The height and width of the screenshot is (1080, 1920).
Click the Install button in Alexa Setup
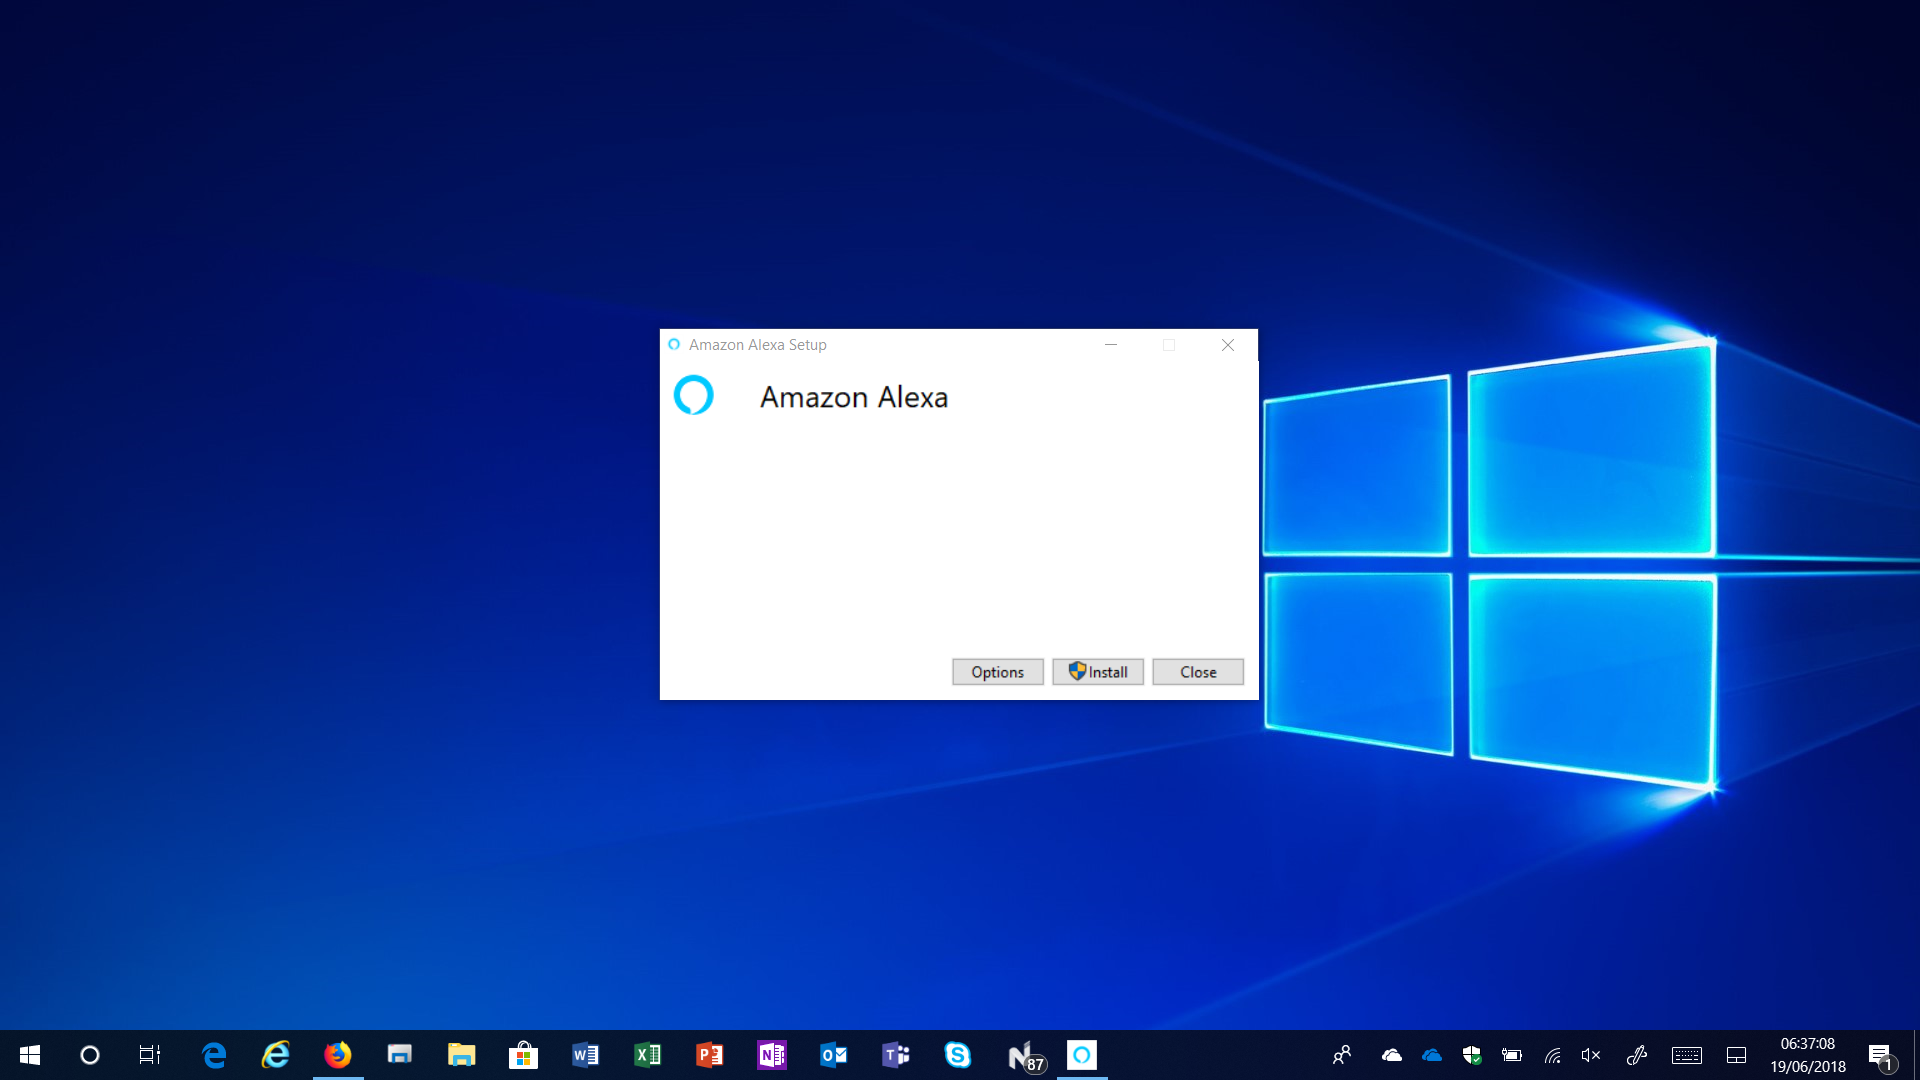(x=1097, y=672)
